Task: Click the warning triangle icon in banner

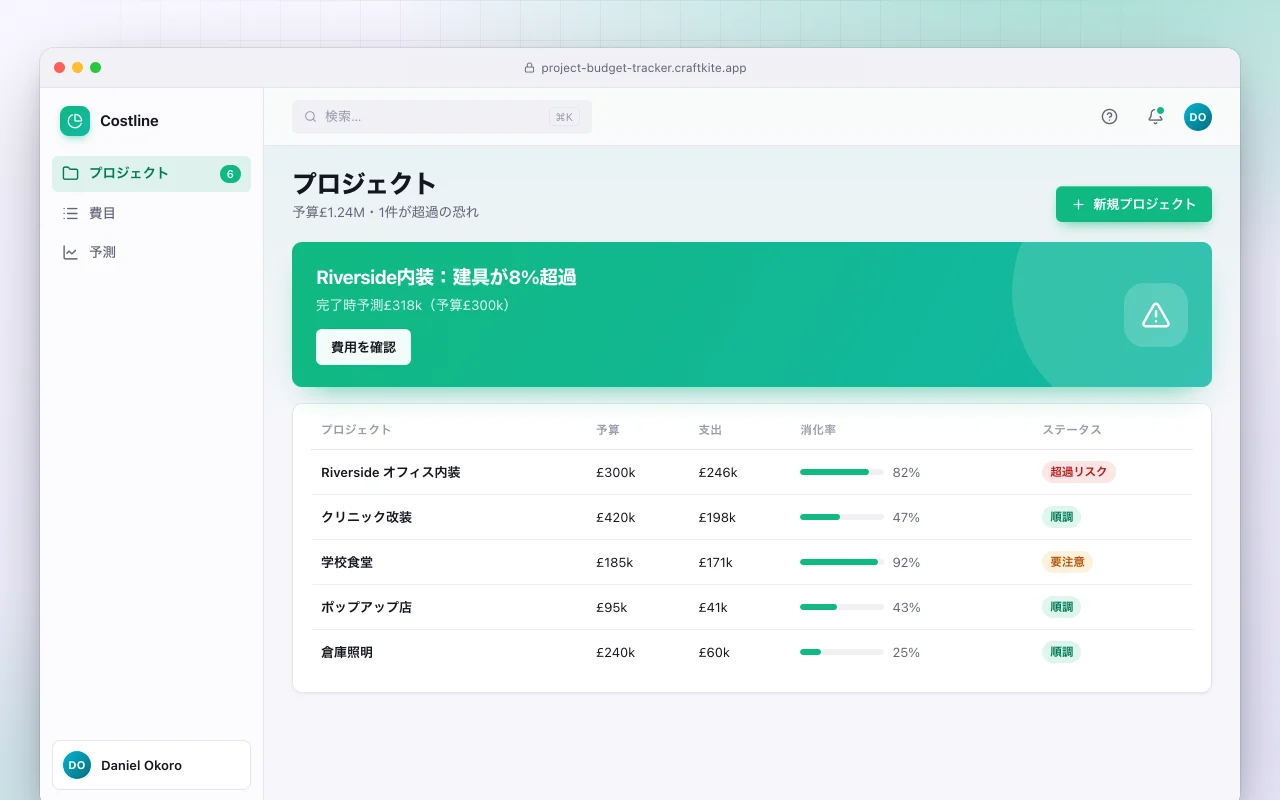Action: 1156,315
